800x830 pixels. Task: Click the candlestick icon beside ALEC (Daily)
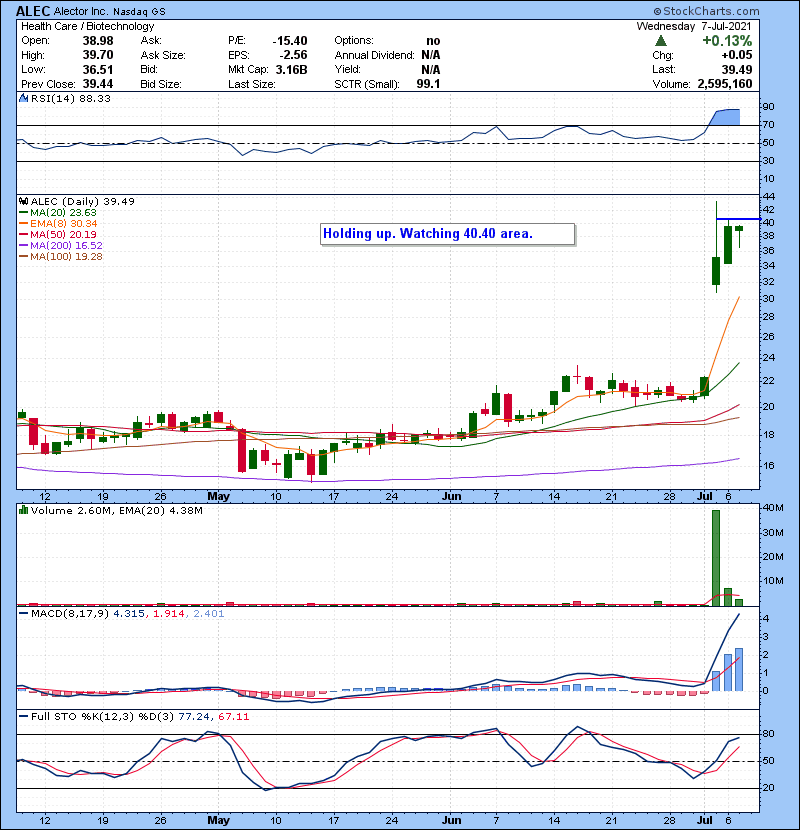(23, 201)
